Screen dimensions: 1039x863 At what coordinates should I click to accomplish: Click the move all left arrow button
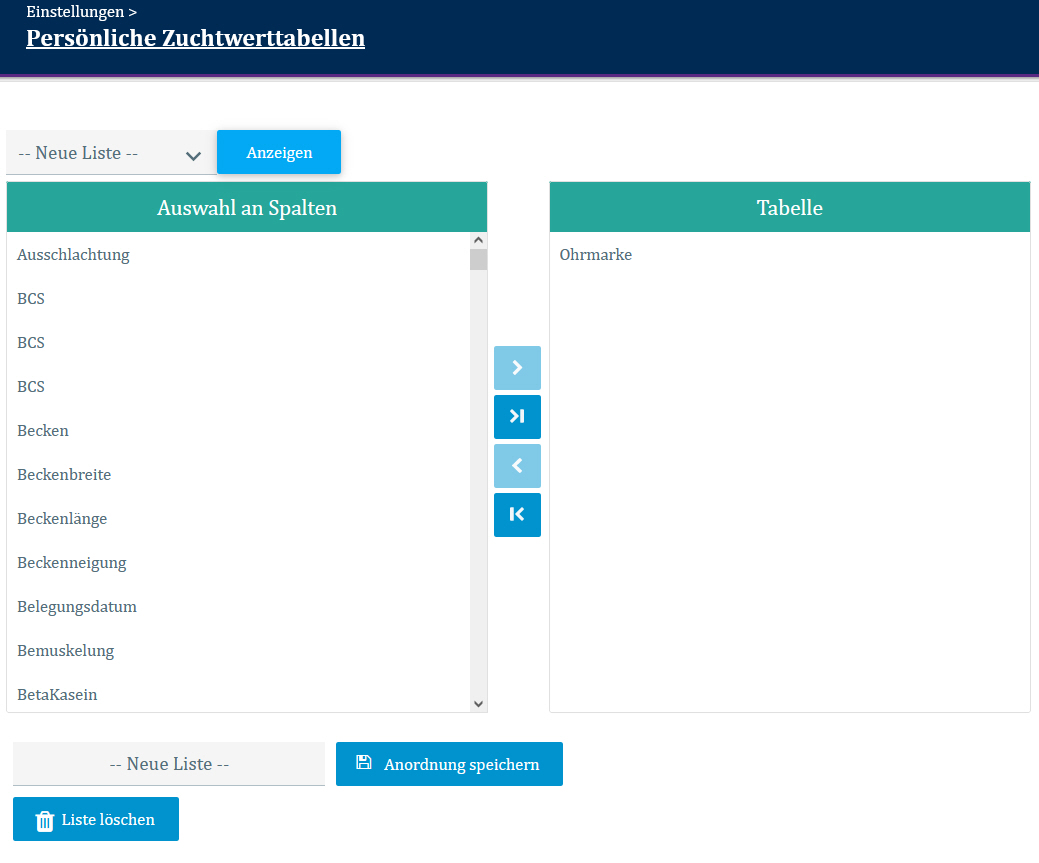click(517, 515)
